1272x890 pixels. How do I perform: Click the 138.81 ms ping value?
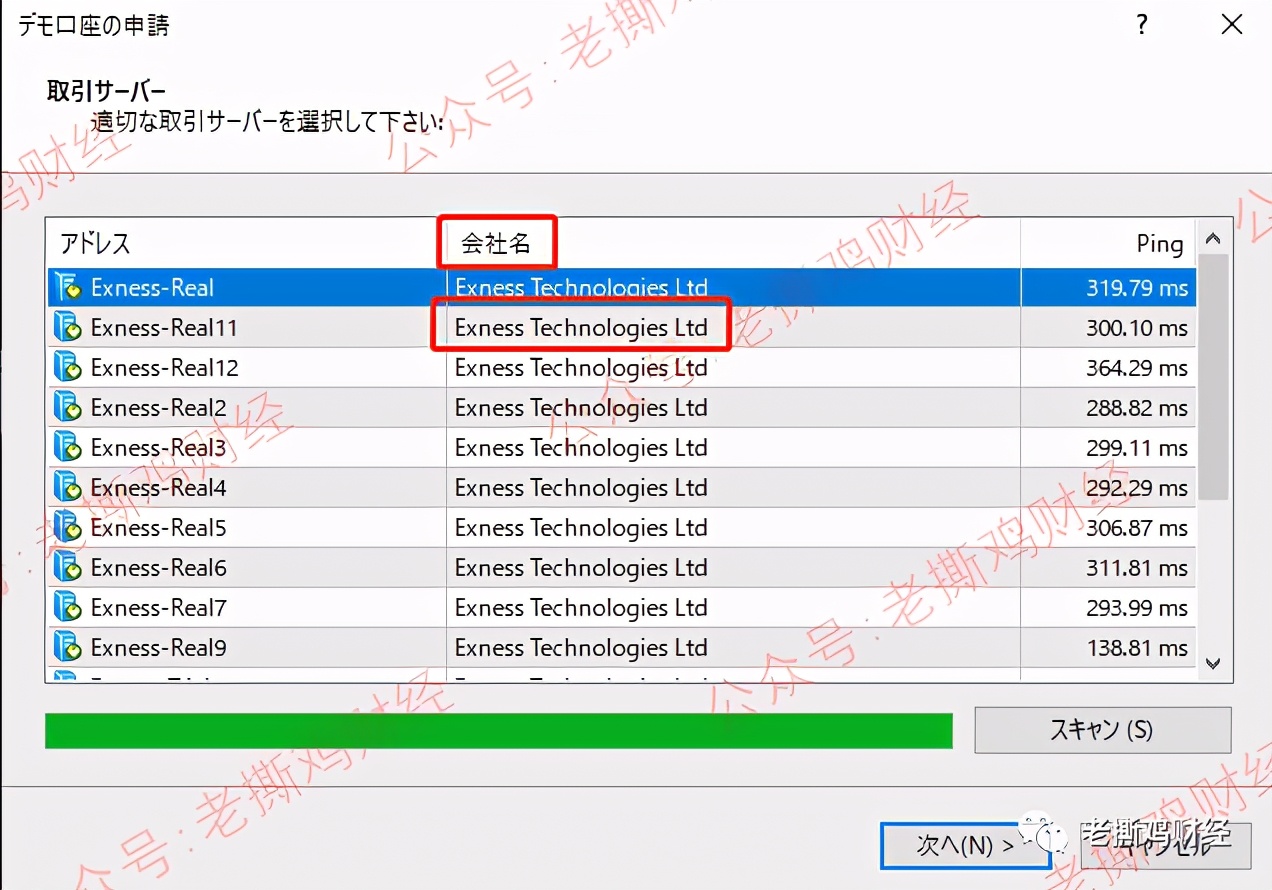1138,648
